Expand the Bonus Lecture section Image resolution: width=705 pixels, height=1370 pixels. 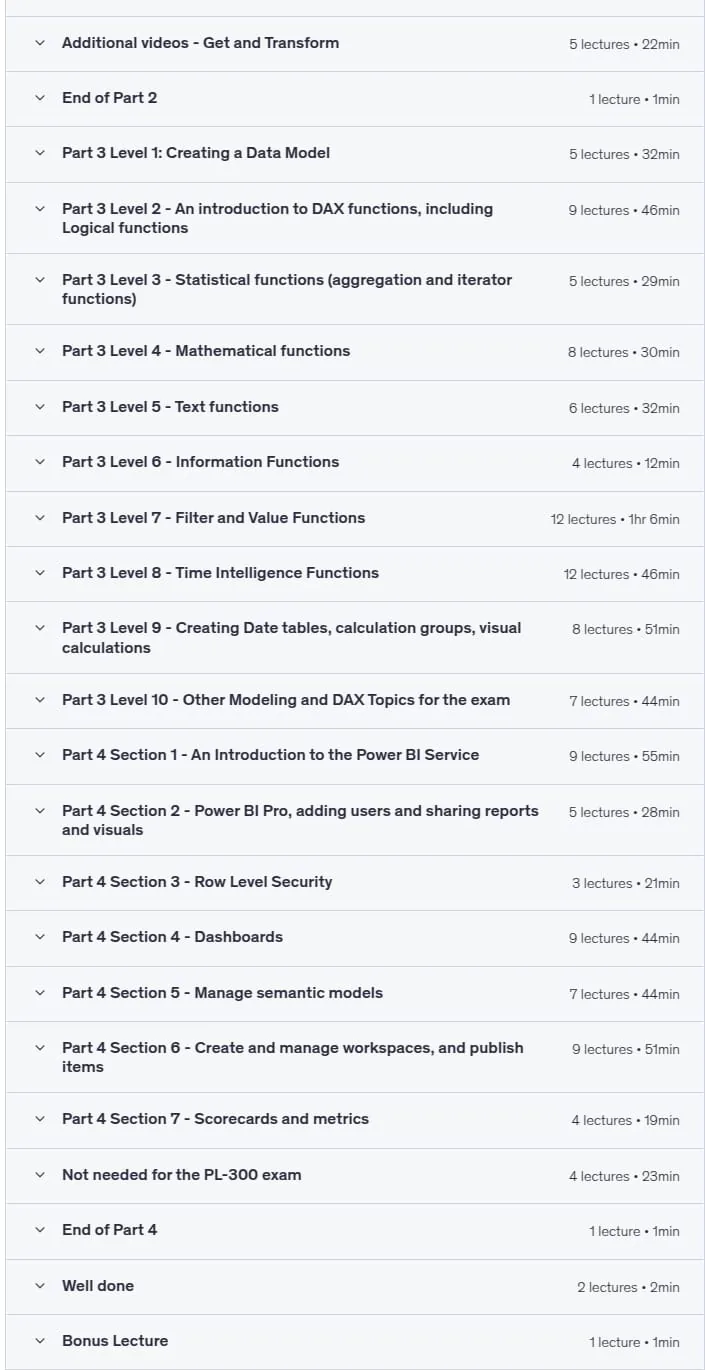click(355, 1342)
